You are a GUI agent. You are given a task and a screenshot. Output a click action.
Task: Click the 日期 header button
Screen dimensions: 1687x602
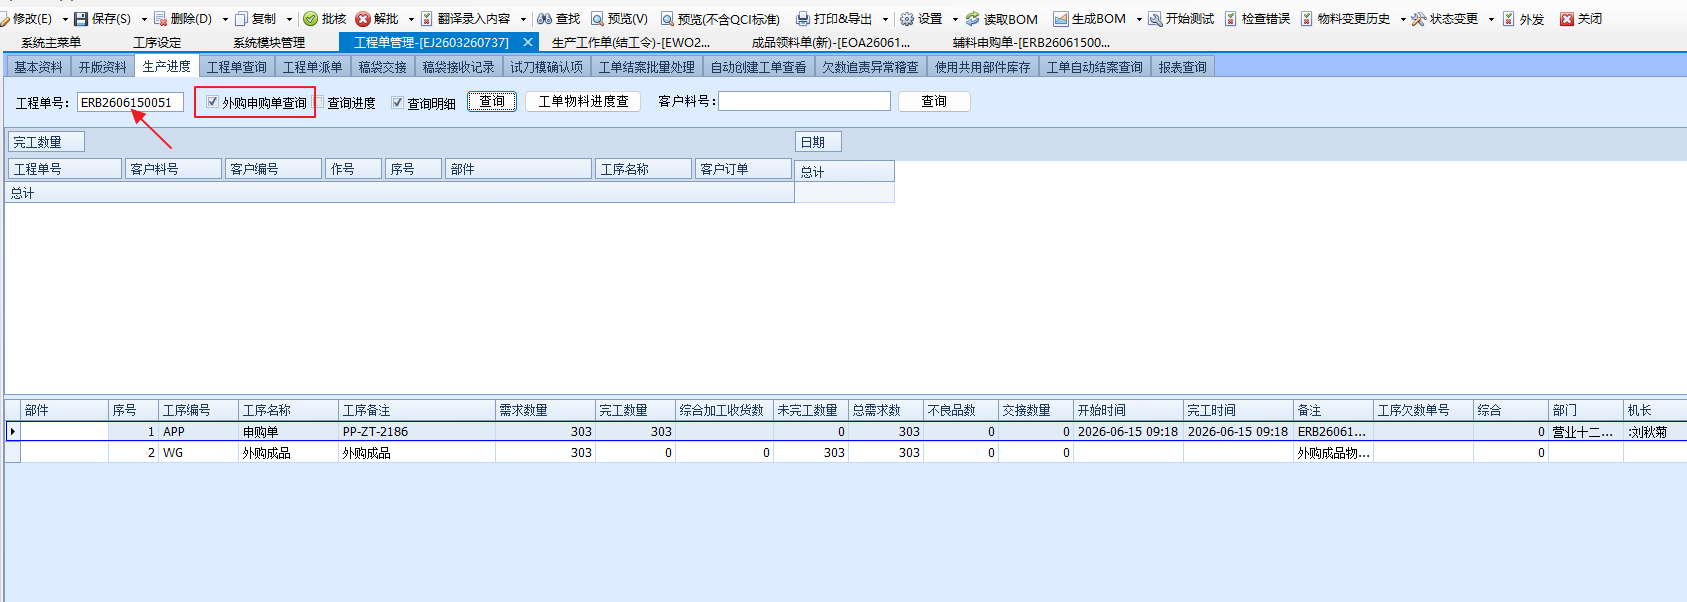[818, 142]
